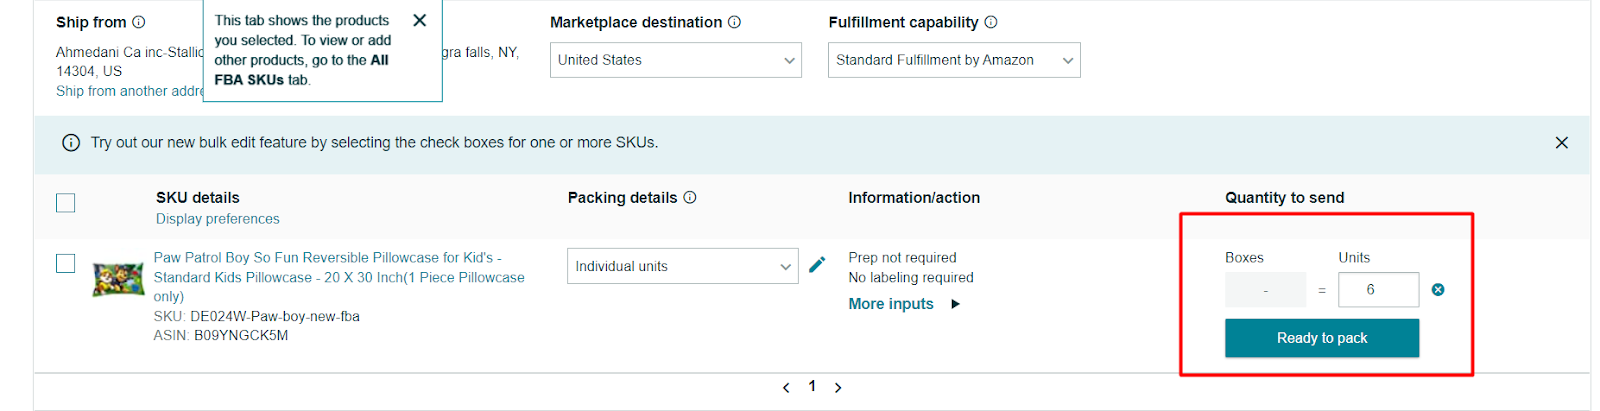Screen dimensions: 1600x411
Task: Click the Ready to pack button
Action: [x=1321, y=338]
